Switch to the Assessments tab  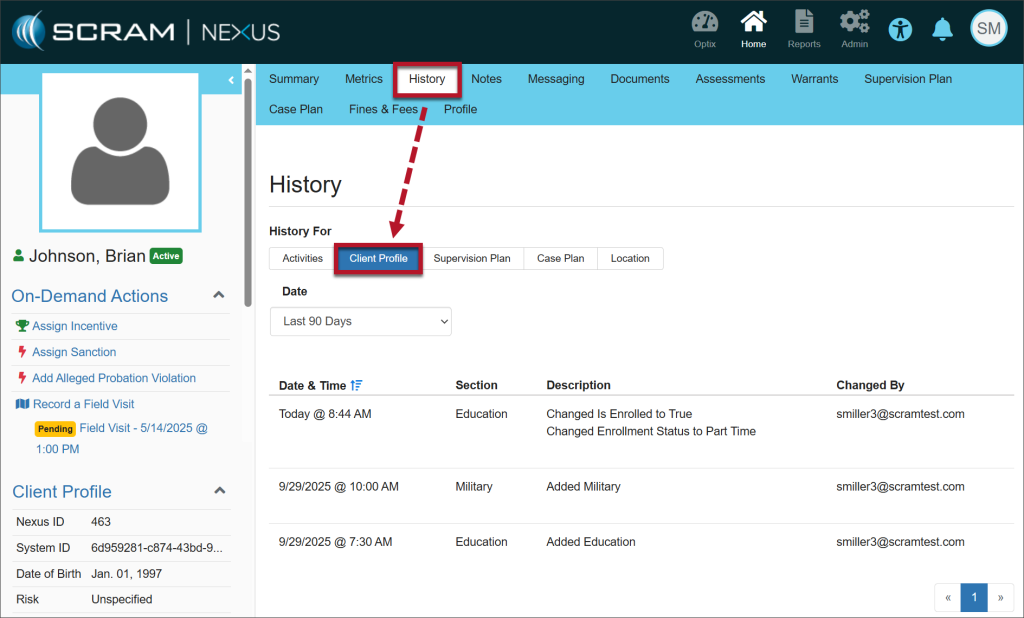tap(730, 79)
